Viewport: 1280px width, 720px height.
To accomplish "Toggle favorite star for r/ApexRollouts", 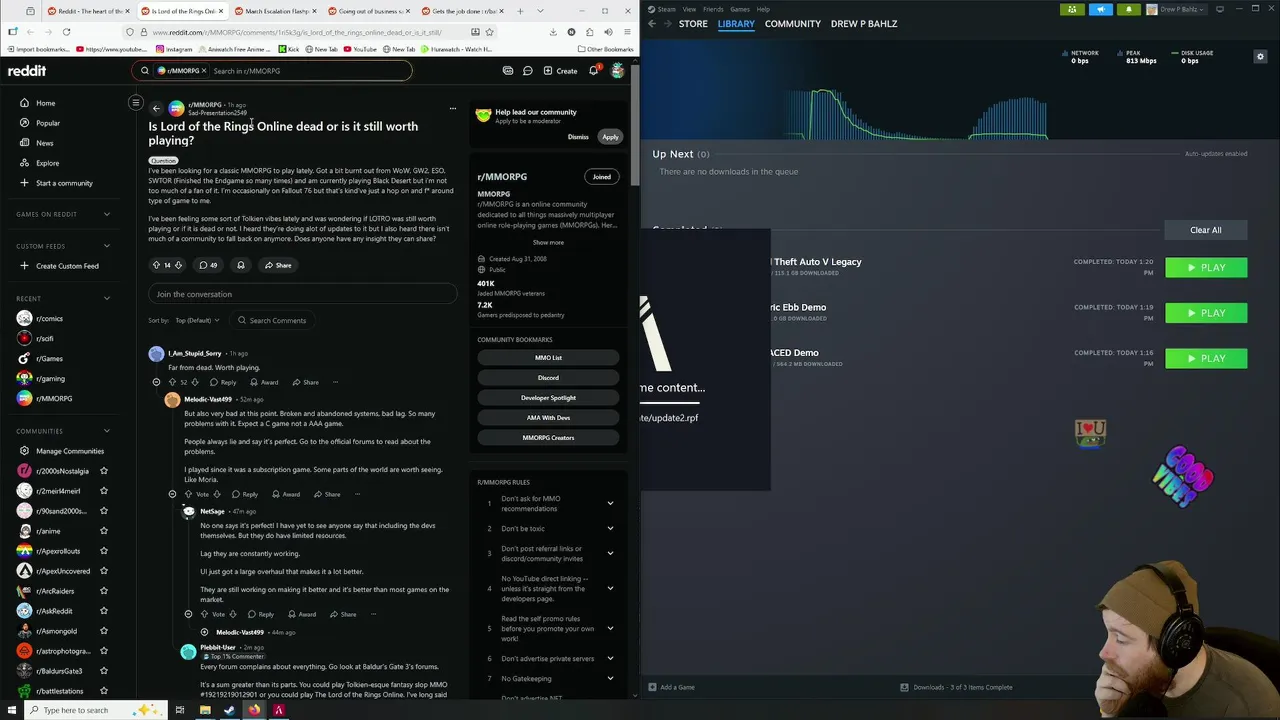I will point(103,551).
